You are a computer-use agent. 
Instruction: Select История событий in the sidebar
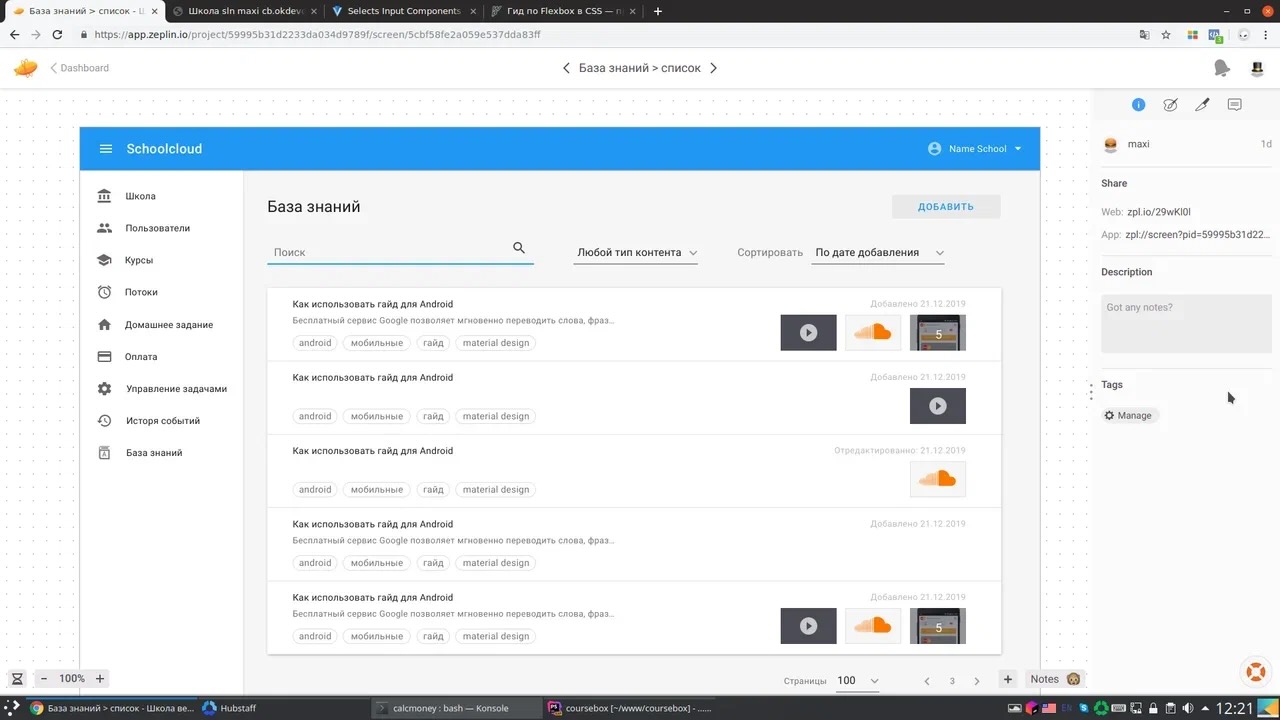162,421
